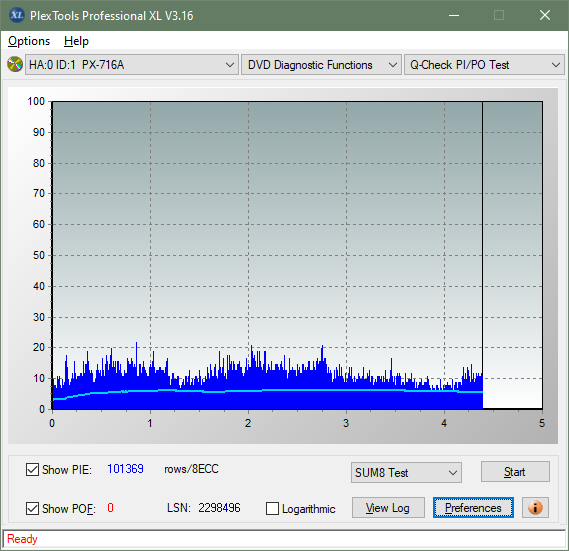Open the Options menu
The width and height of the screenshot is (569, 551).
tap(29, 41)
